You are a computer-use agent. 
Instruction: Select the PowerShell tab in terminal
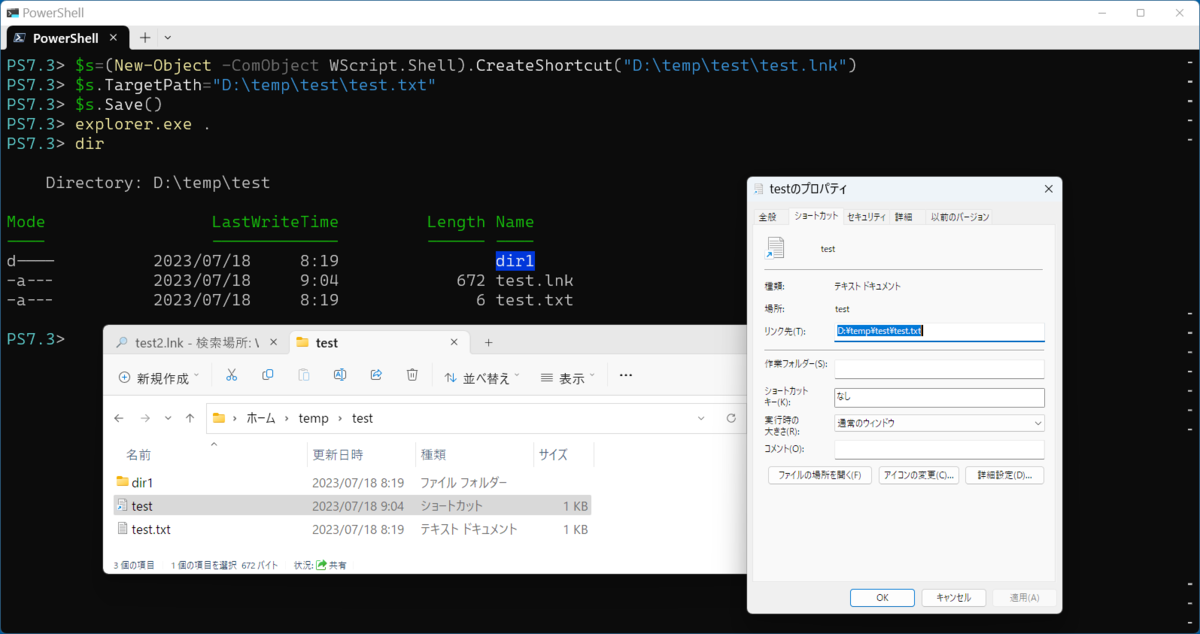pos(67,38)
